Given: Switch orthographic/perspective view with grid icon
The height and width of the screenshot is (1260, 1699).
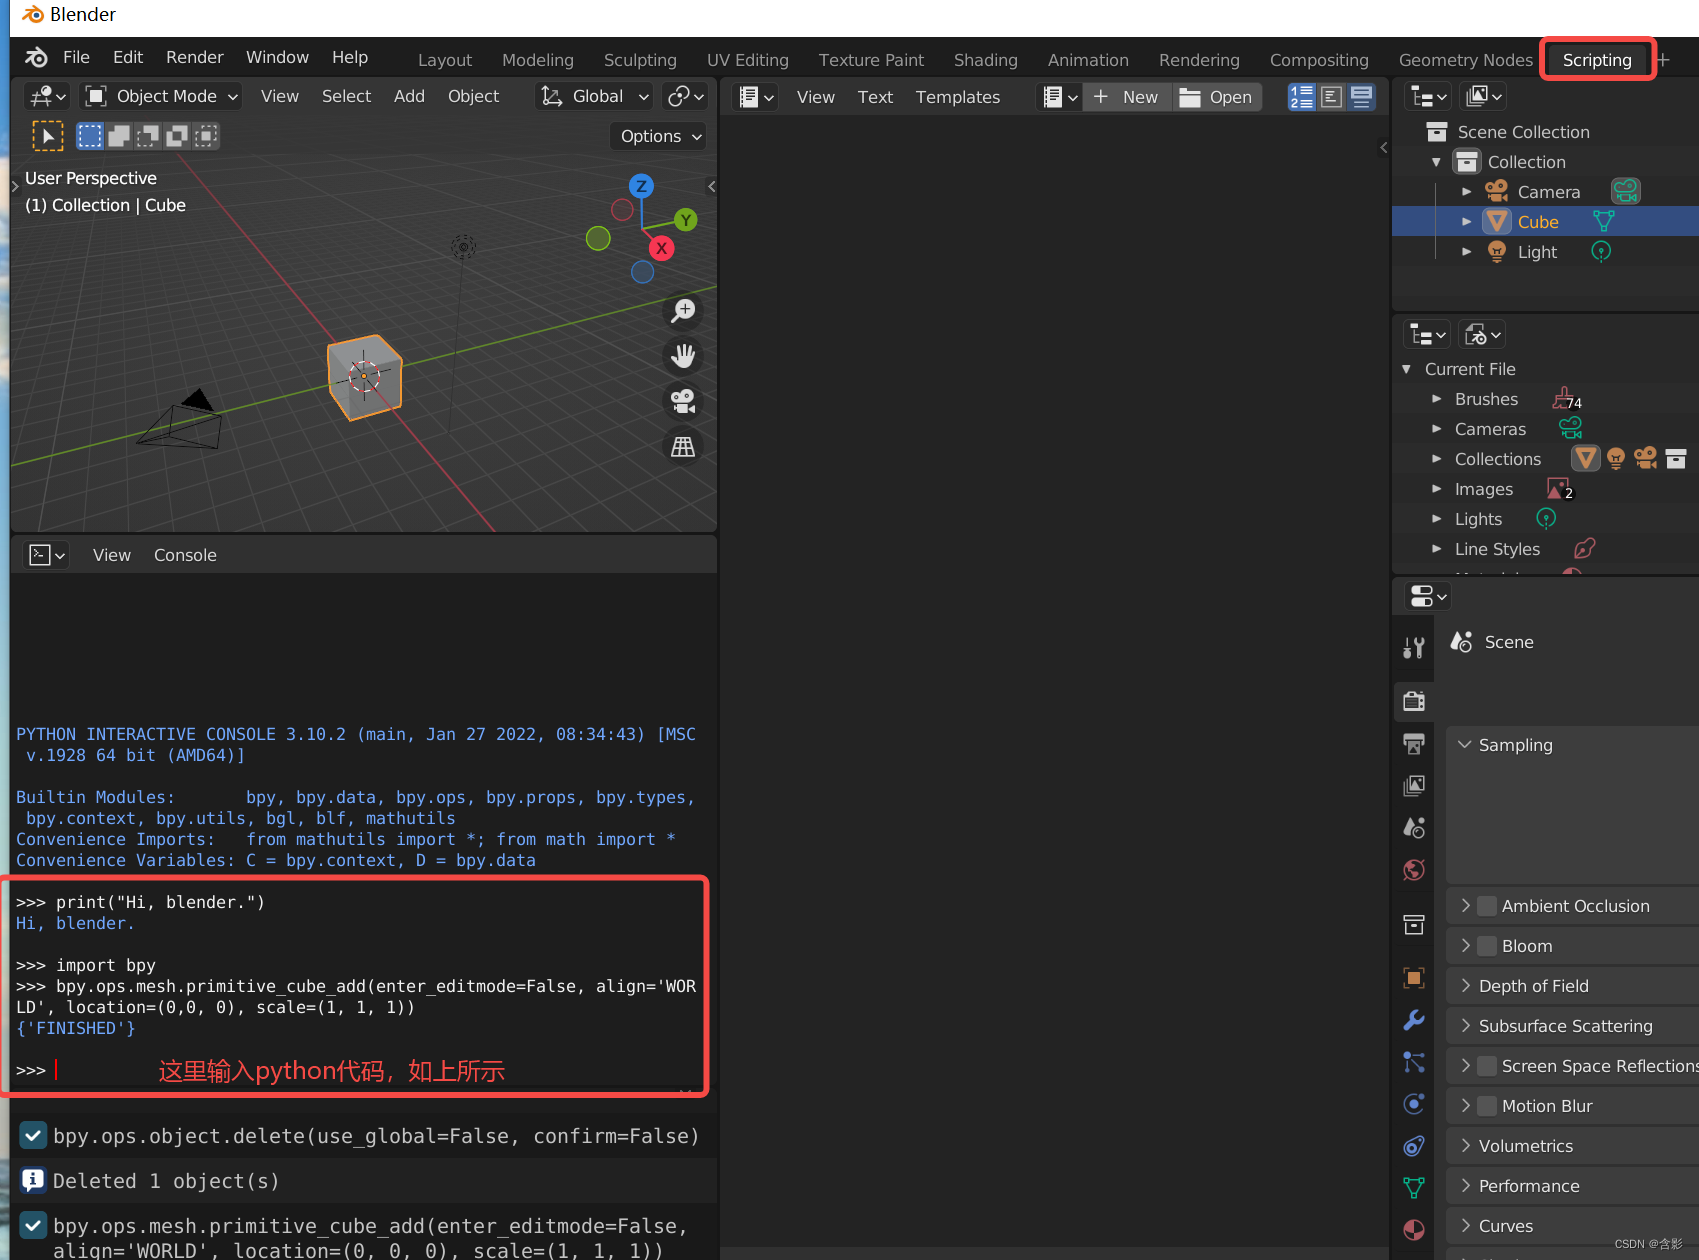Looking at the screenshot, I should [x=683, y=446].
